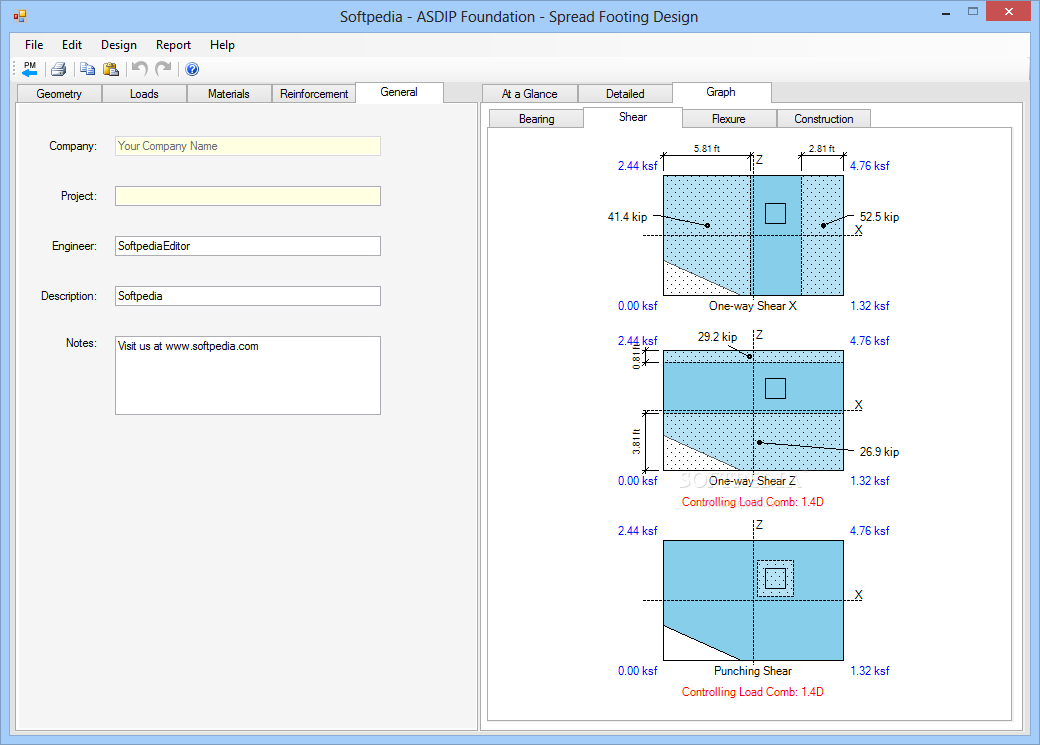Click the 26.9 kip shear value
This screenshot has height=745, width=1040.
click(879, 452)
